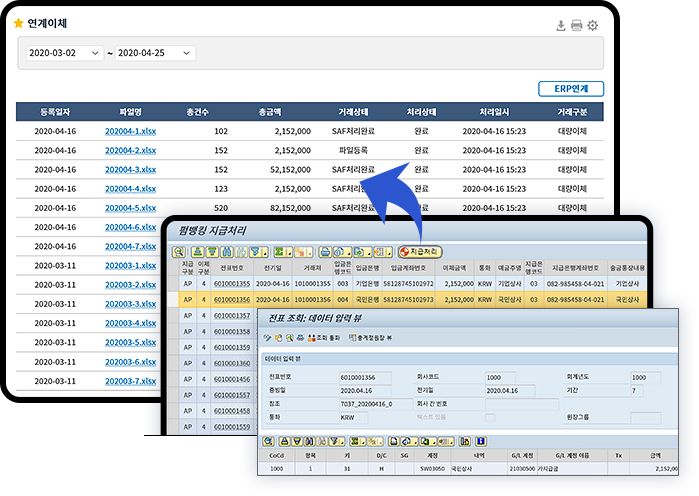Open file link 202004-3.xlsx
The width and height of the screenshot is (699, 496).
click(130, 169)
